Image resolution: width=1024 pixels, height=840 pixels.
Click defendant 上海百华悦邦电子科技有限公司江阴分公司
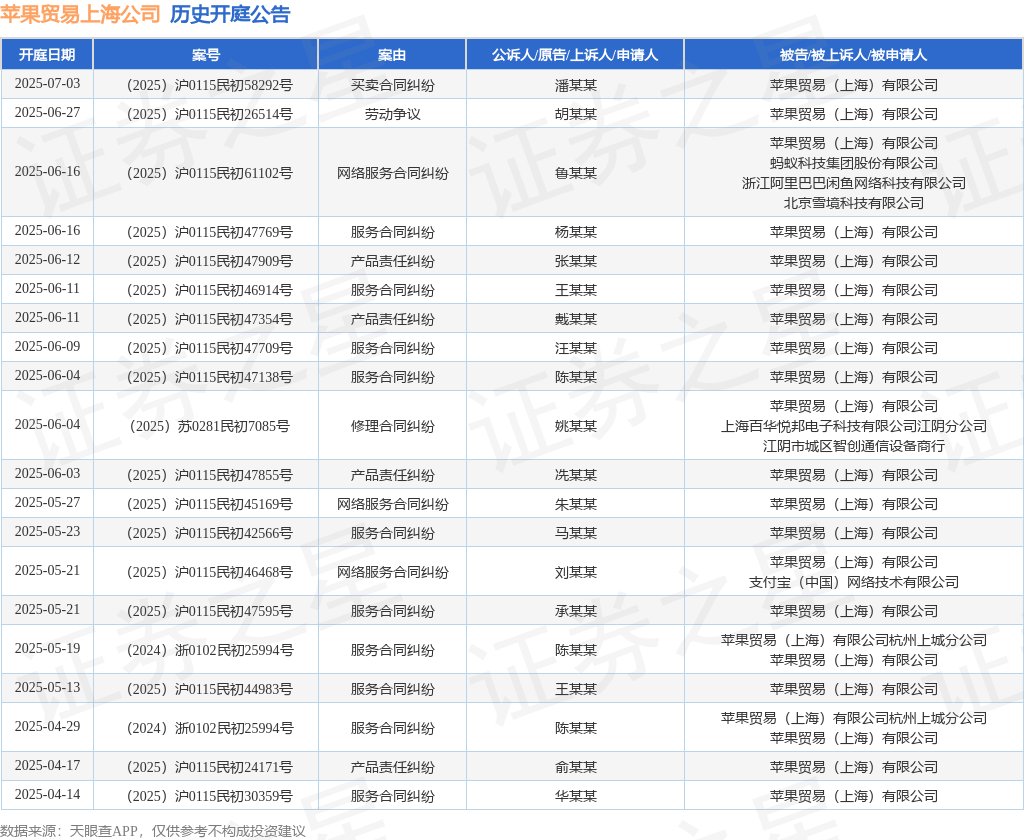click(x=854, y=427)
